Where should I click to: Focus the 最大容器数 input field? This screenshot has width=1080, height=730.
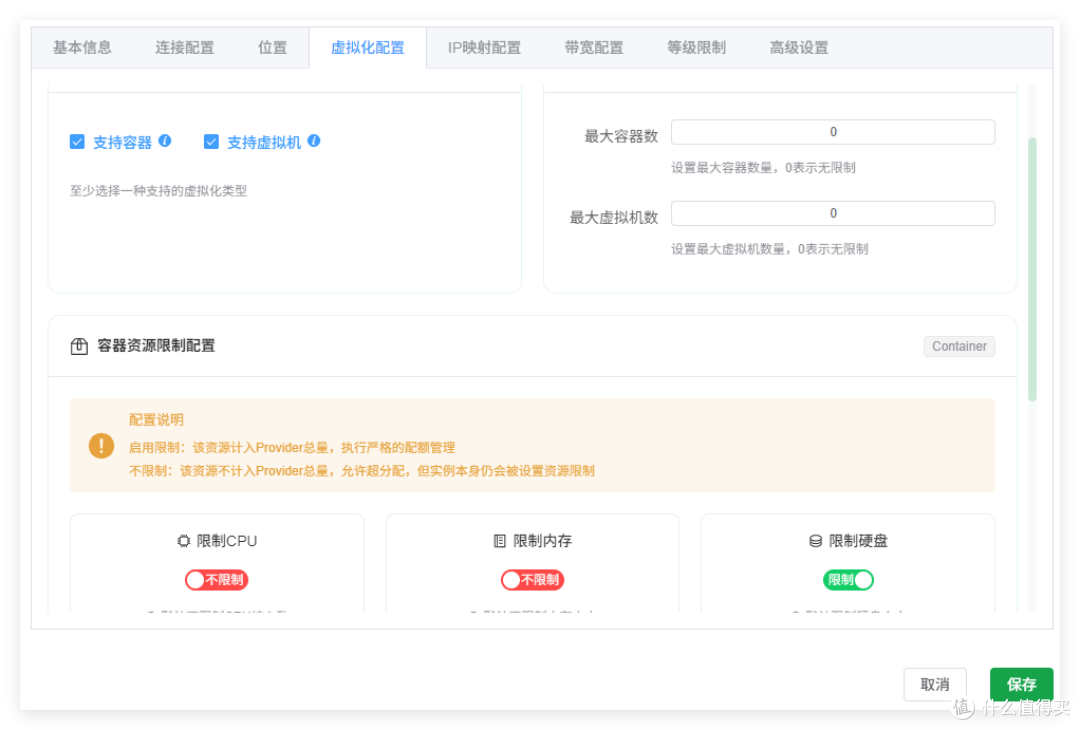point(833,132)
